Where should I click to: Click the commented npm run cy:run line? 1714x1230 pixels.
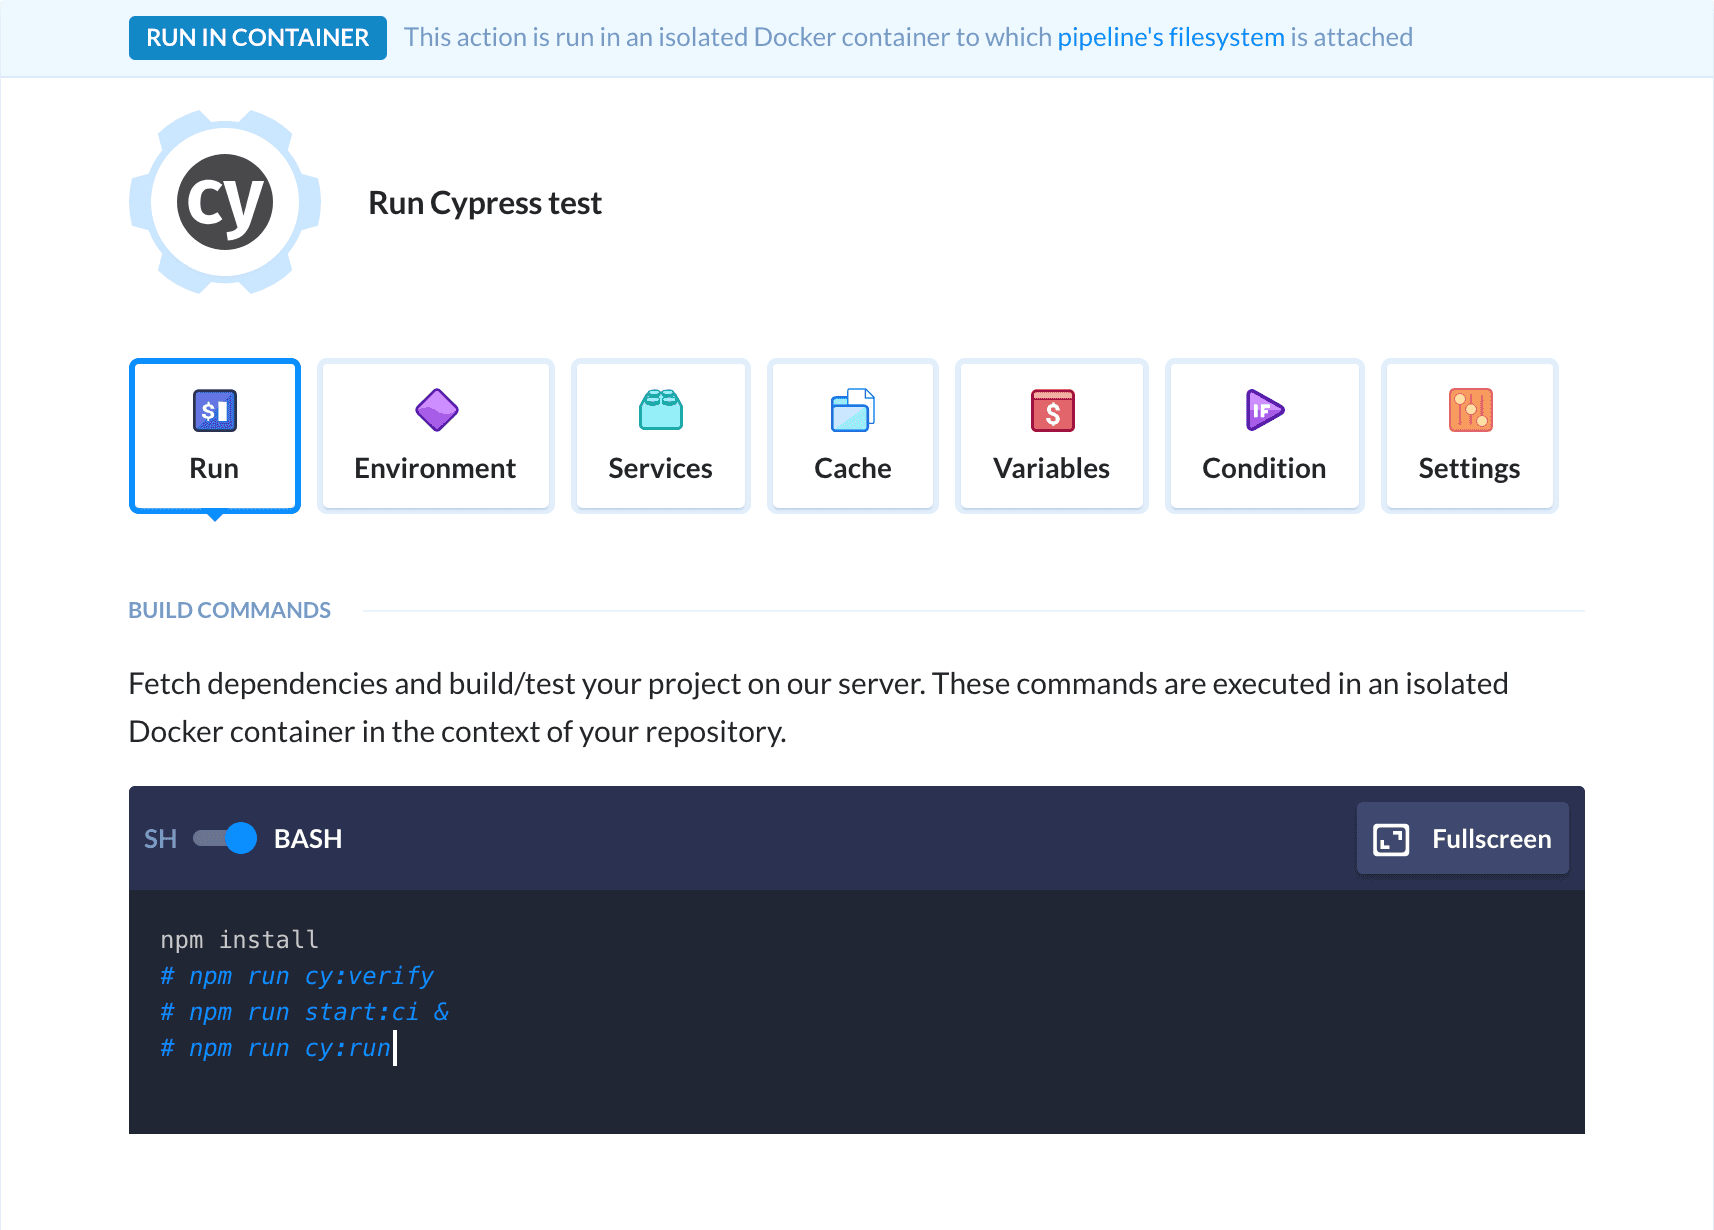point(276,1048)
